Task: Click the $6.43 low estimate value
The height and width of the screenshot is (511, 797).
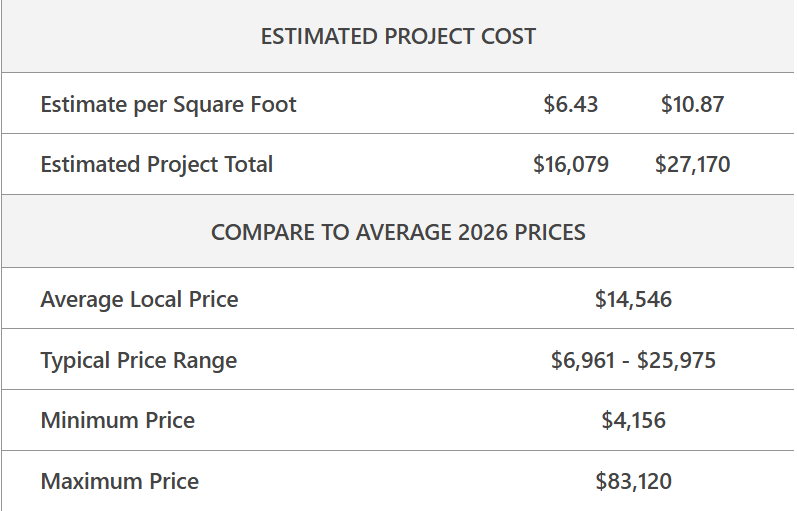Action: (x=570, y=104)
